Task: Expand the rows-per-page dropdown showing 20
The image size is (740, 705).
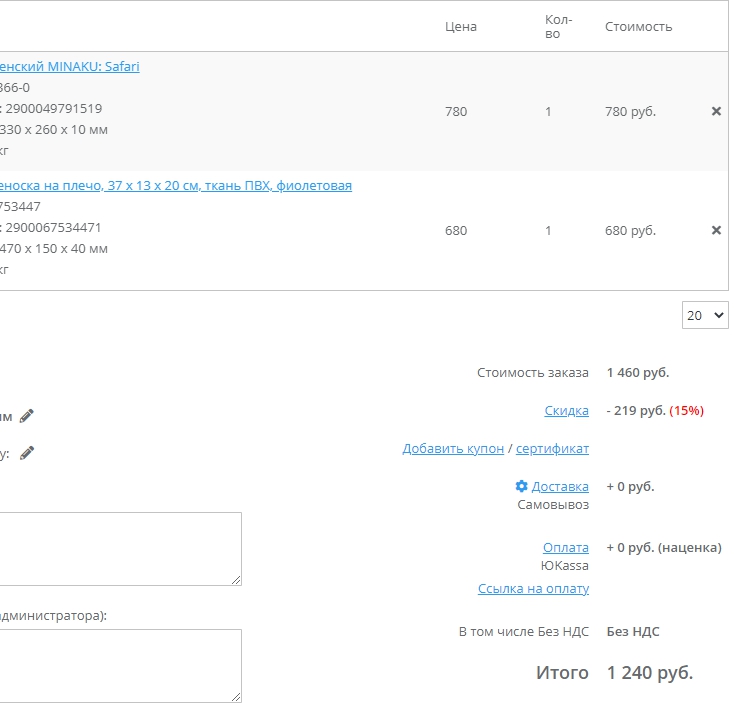Action: (705, 315)
